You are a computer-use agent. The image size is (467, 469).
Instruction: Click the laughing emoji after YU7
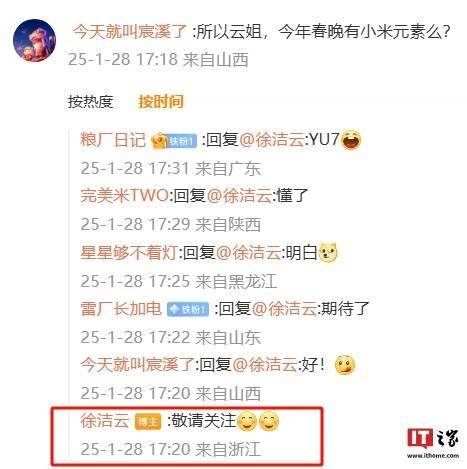pos(351,140)
